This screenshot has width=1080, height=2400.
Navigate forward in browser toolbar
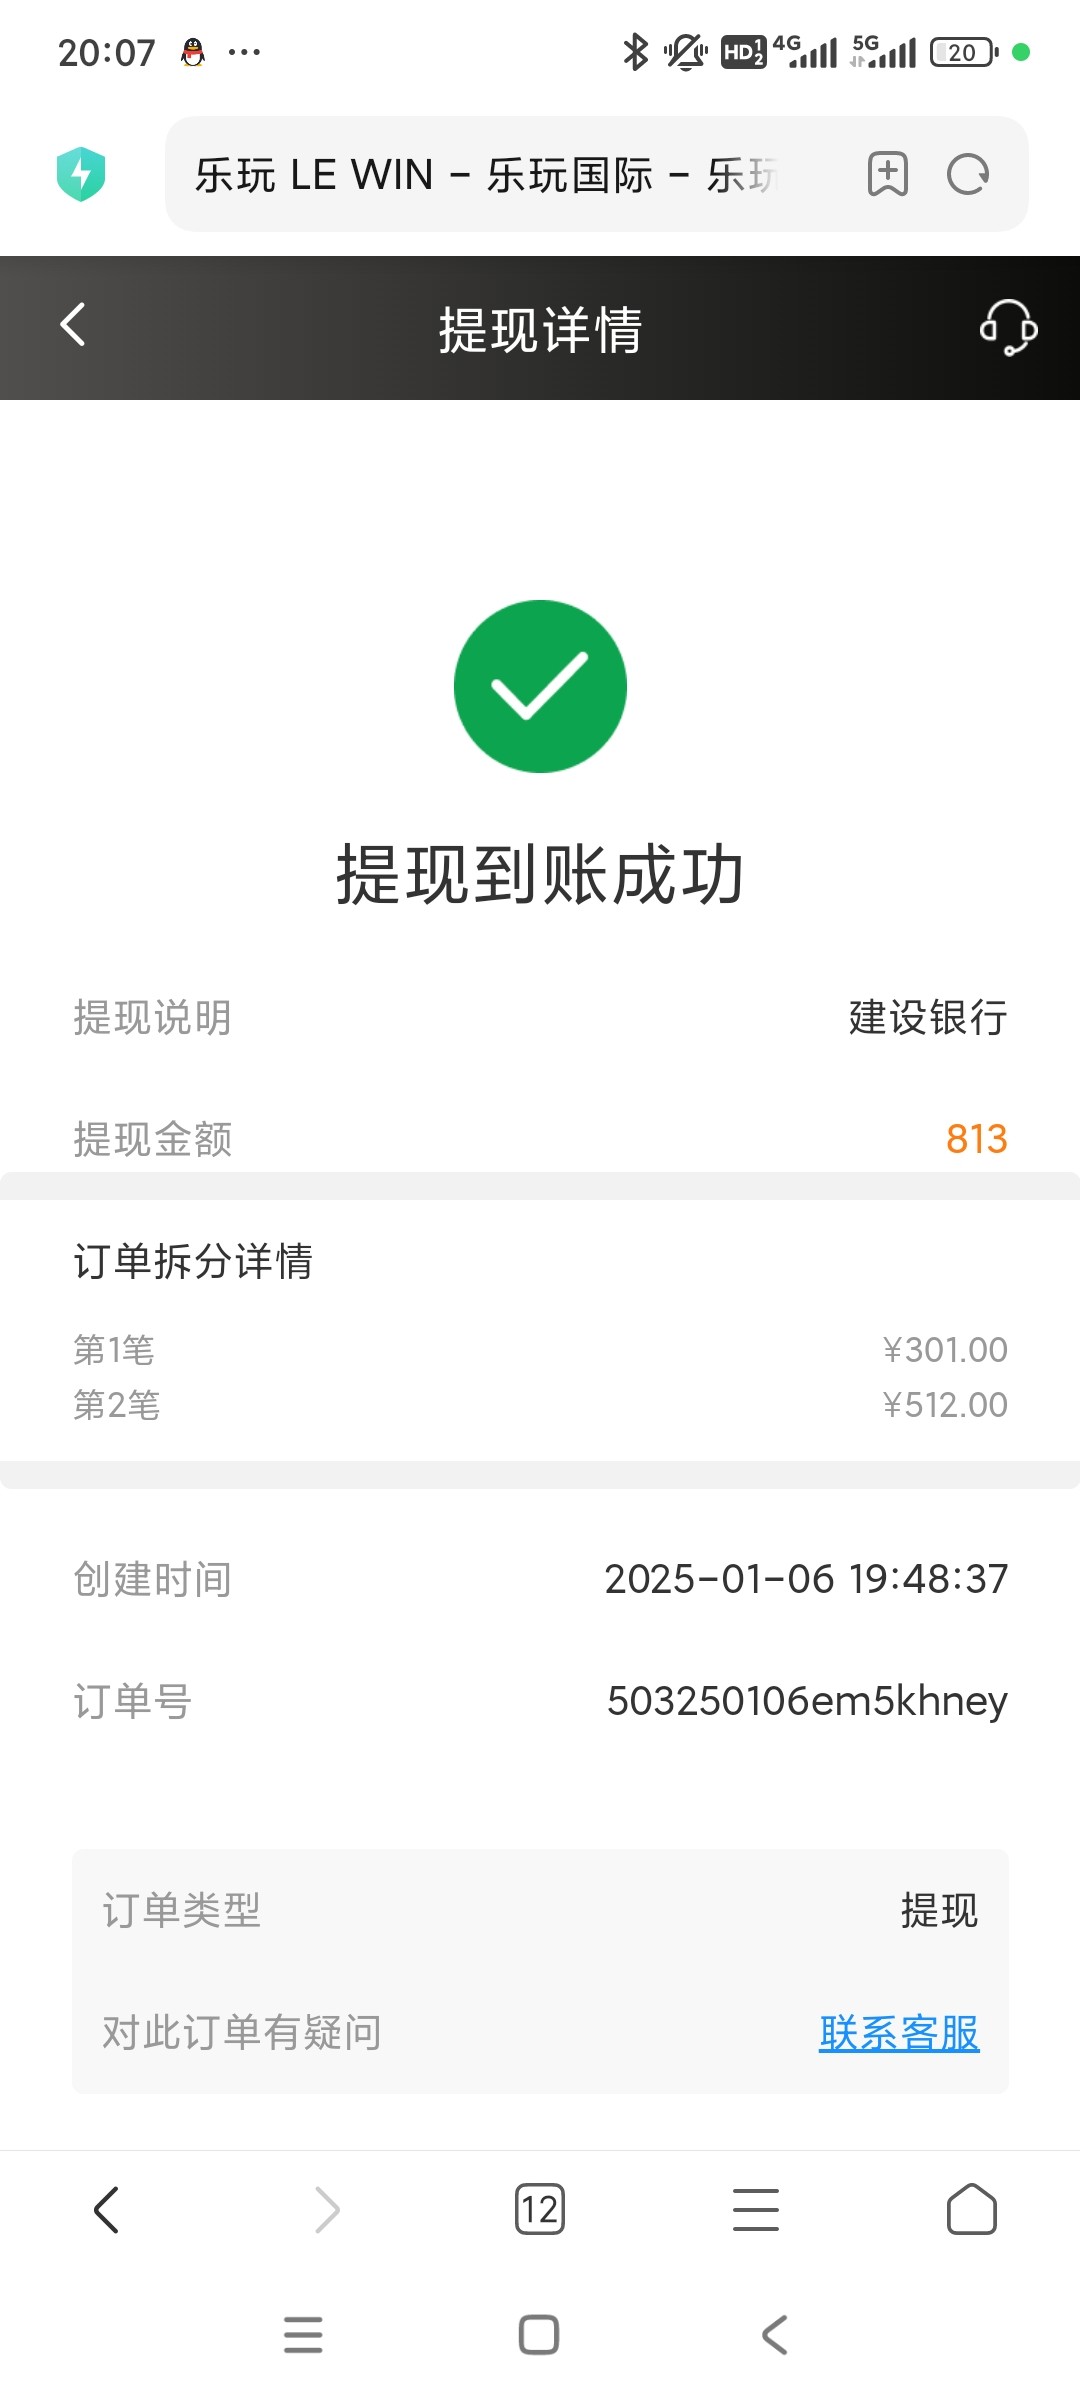(x=326, y=2209)
